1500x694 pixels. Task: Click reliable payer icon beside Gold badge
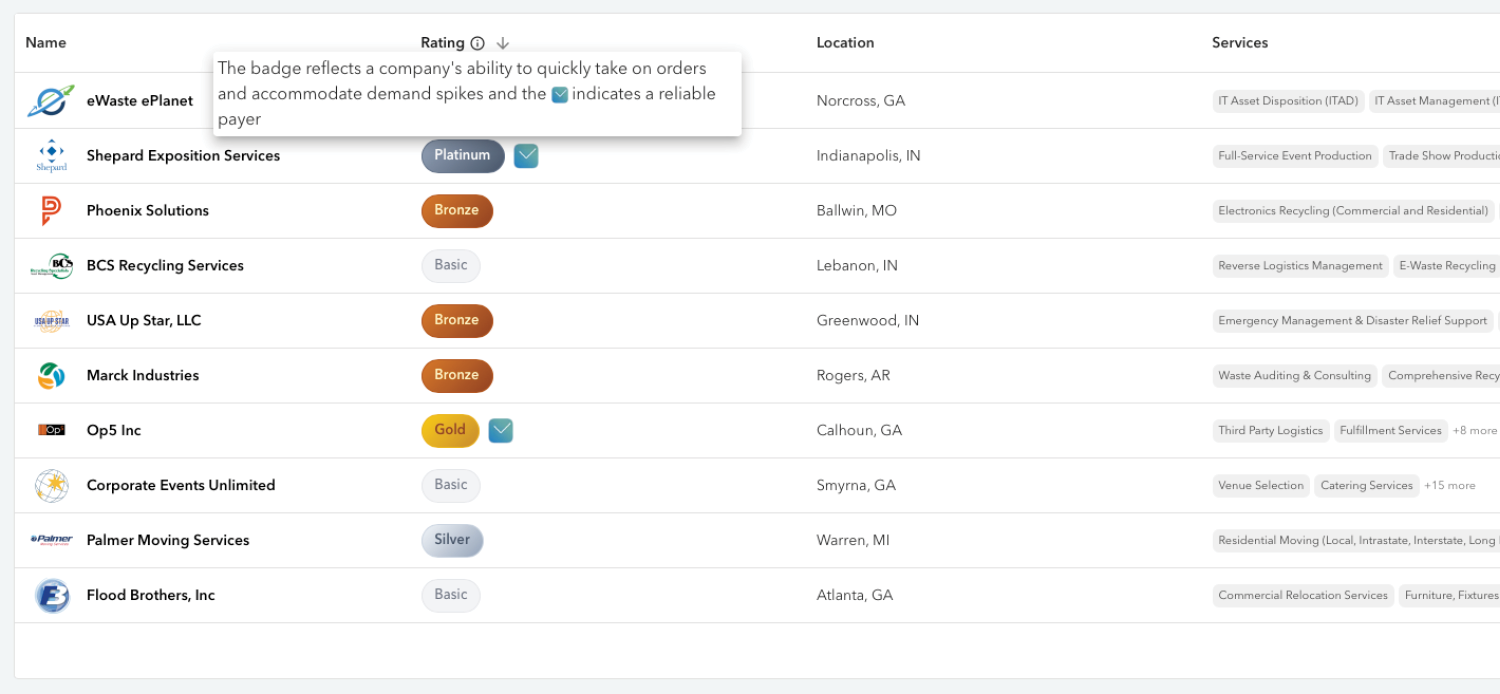[501, 430]
